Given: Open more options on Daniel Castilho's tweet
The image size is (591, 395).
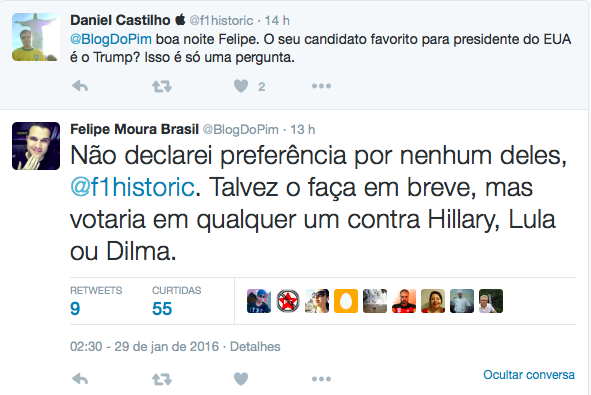Looking at the screenshot, I should point(321,86).
